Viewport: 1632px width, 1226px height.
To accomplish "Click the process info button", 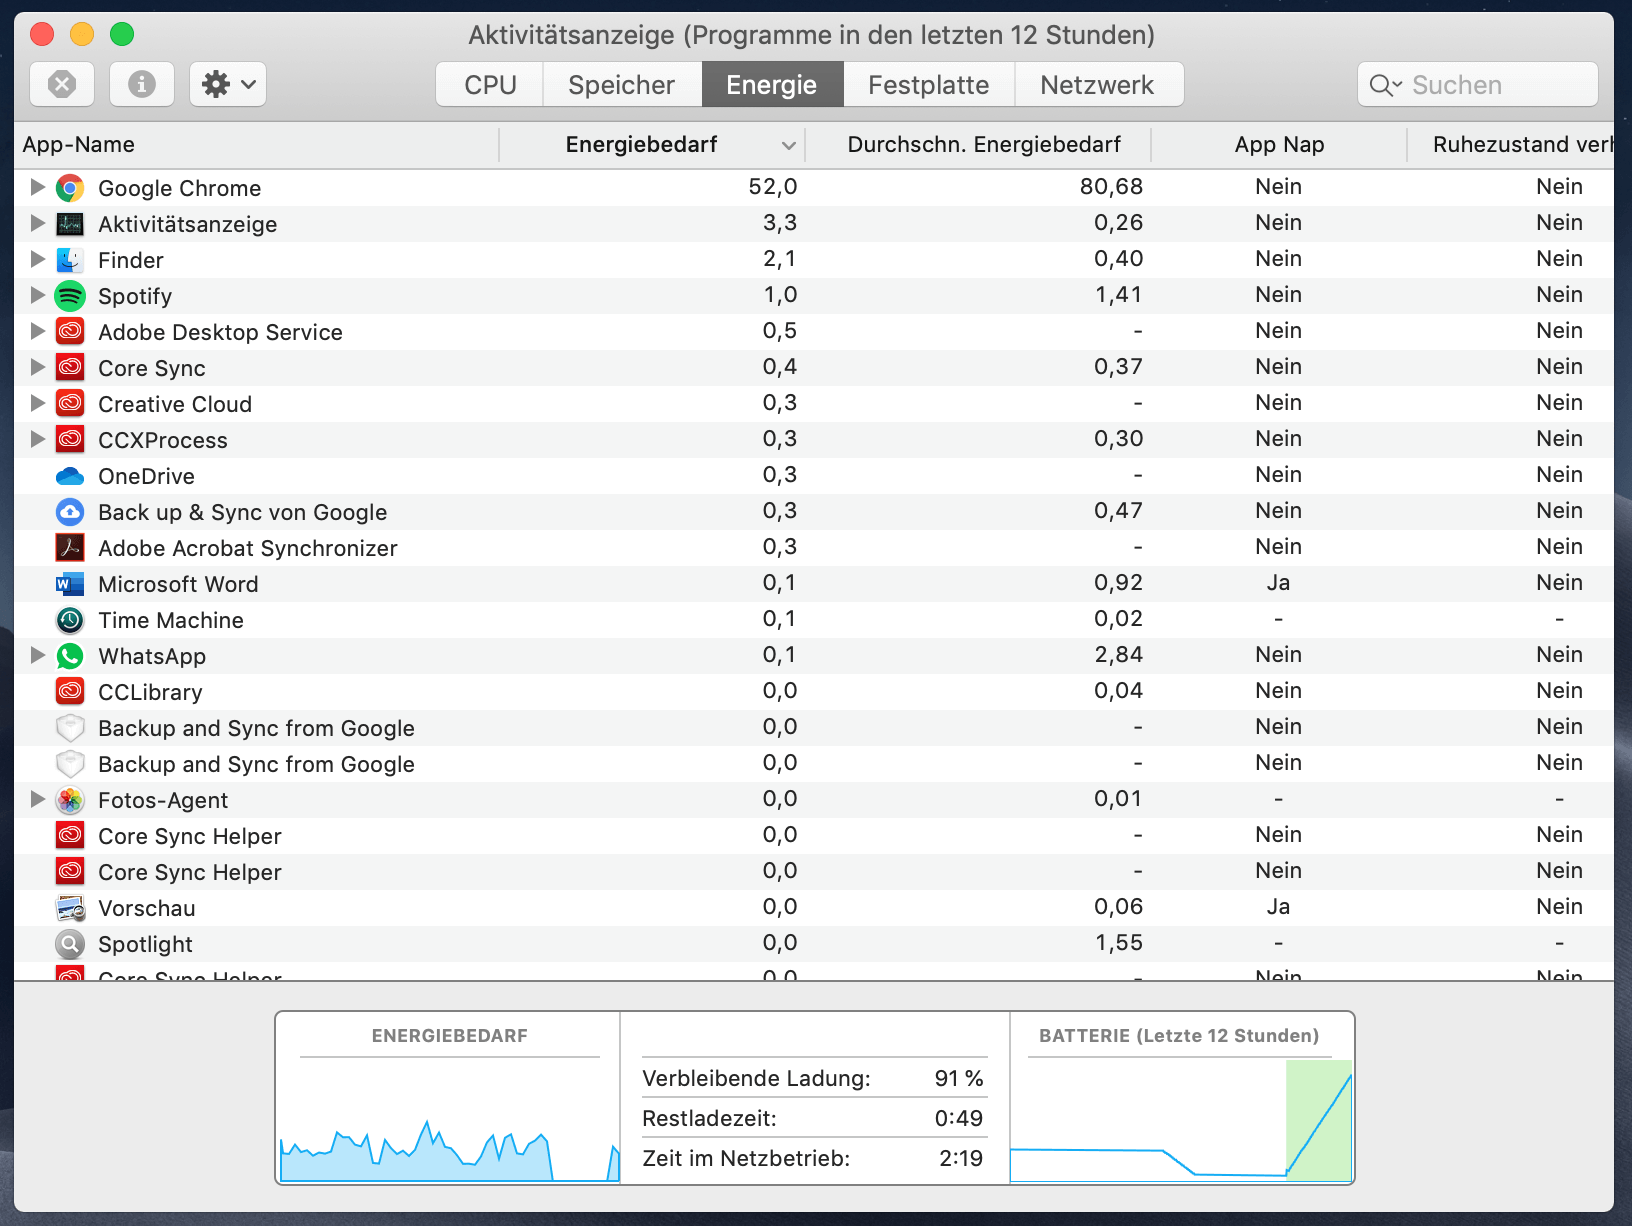I will pos(142,84).
